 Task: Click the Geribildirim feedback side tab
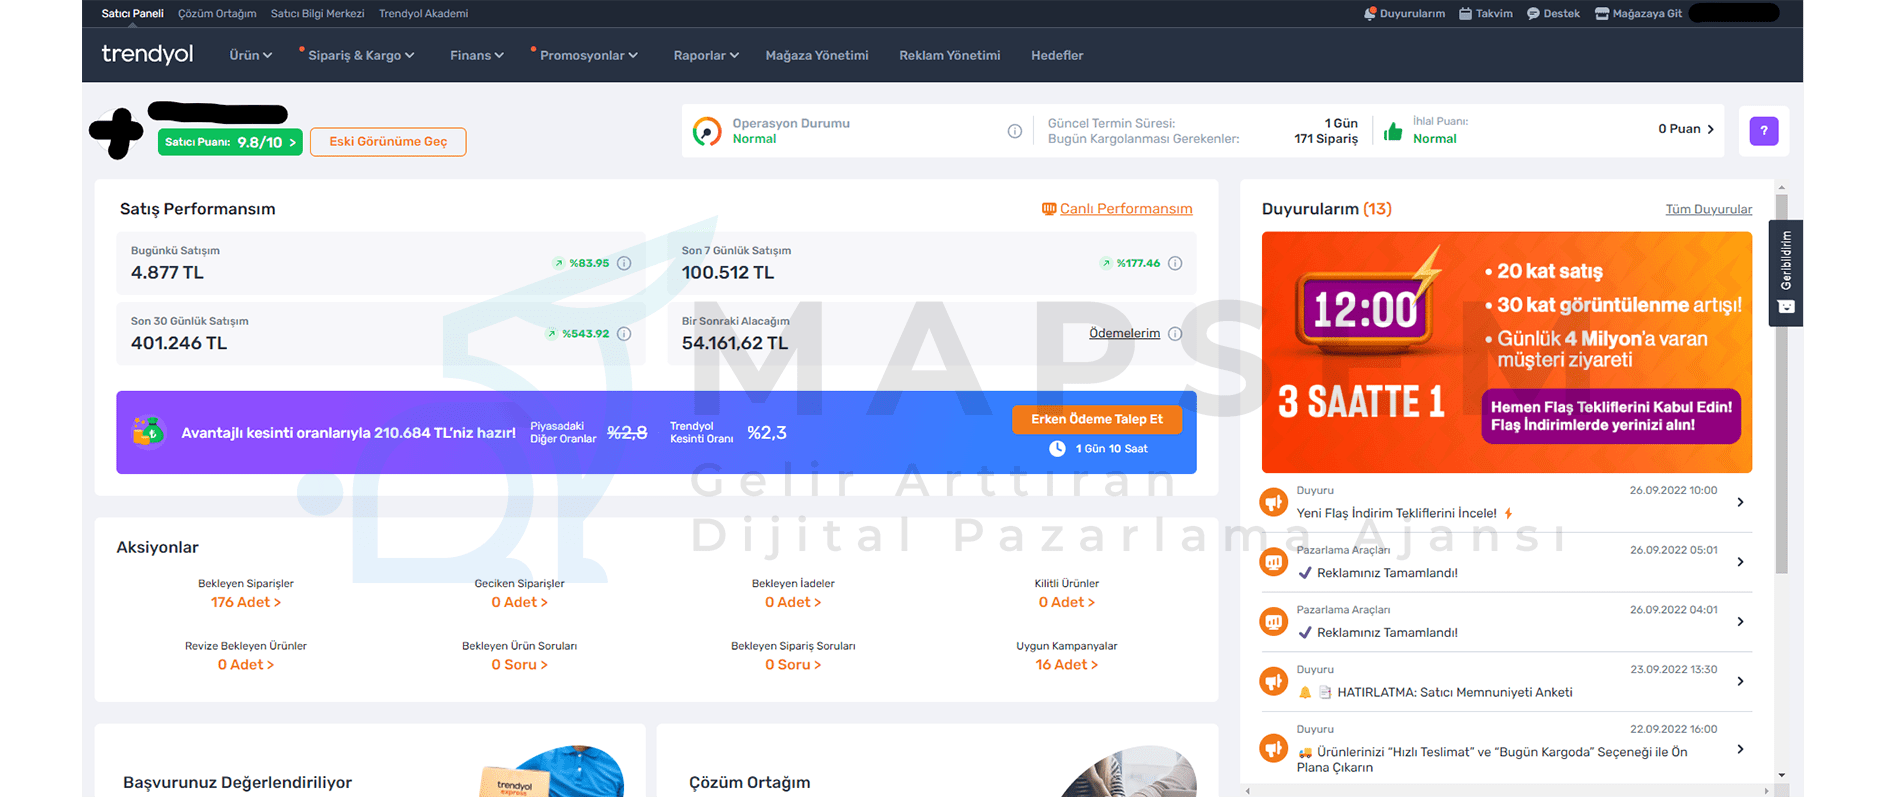pyautogui.click(x=1786, y=273)
